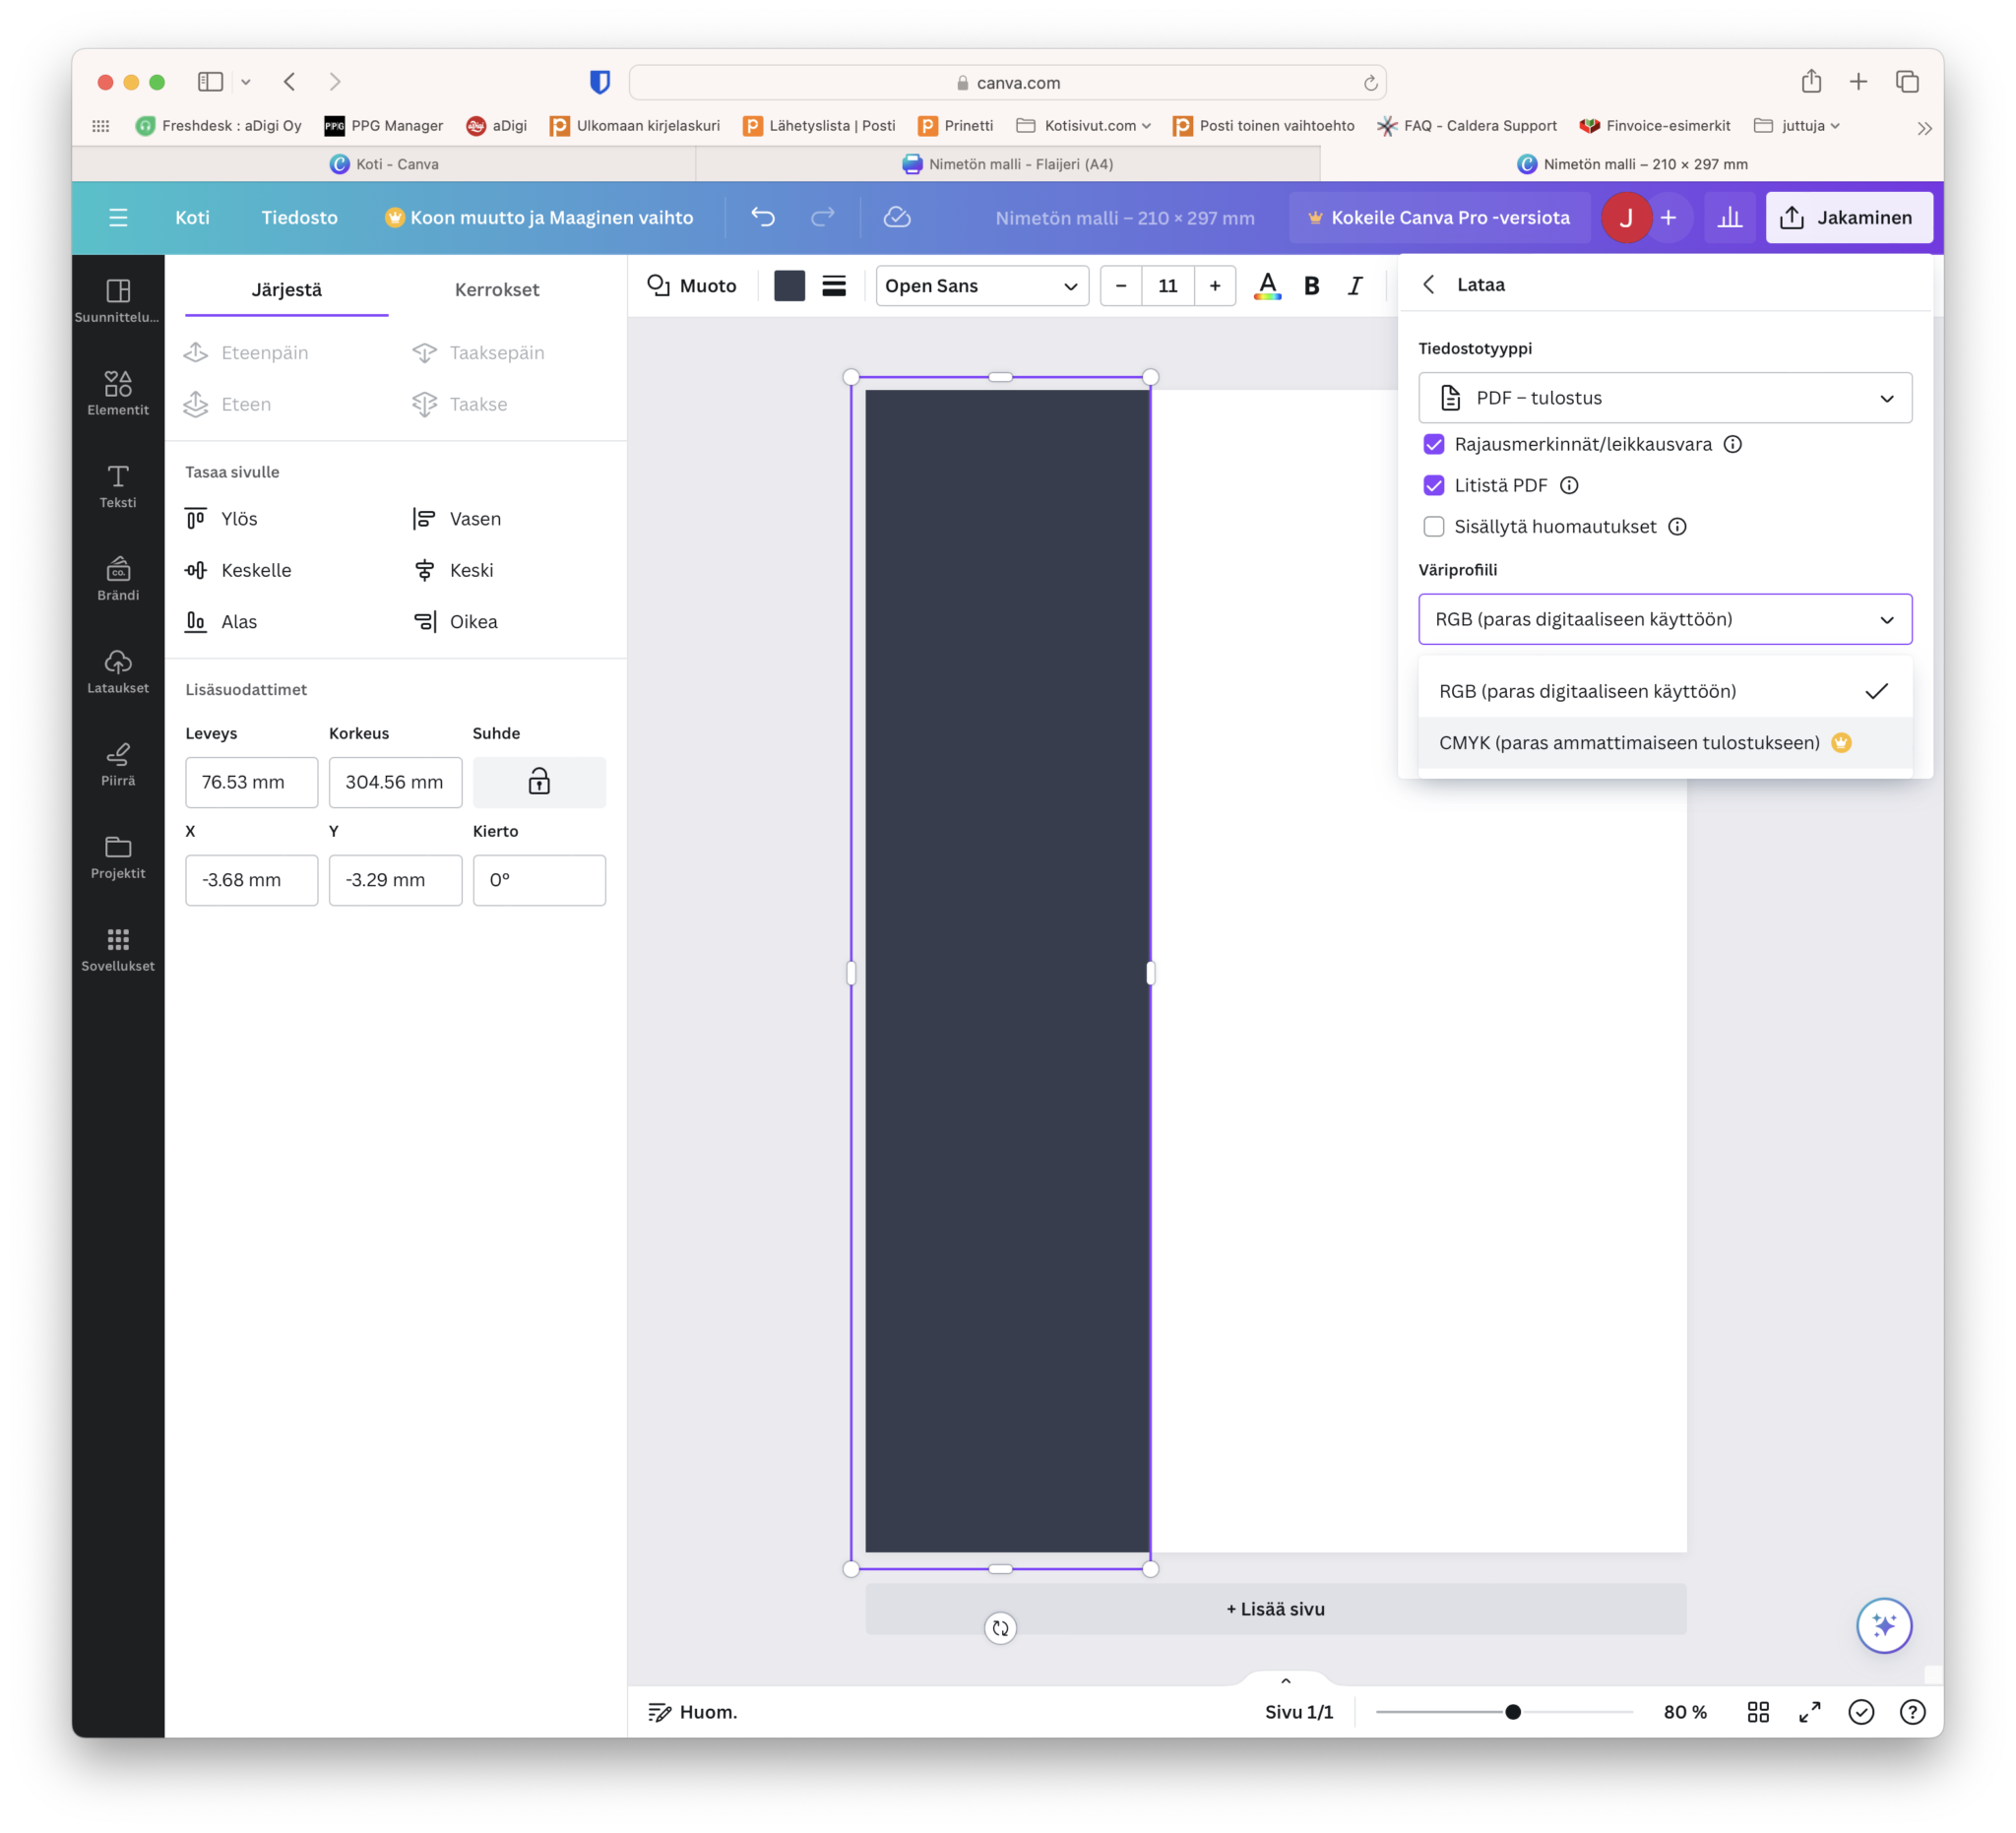Click the Leveys width input field
The height and width of the screenshot is (1833, 2016).
(x=251, y=782)
